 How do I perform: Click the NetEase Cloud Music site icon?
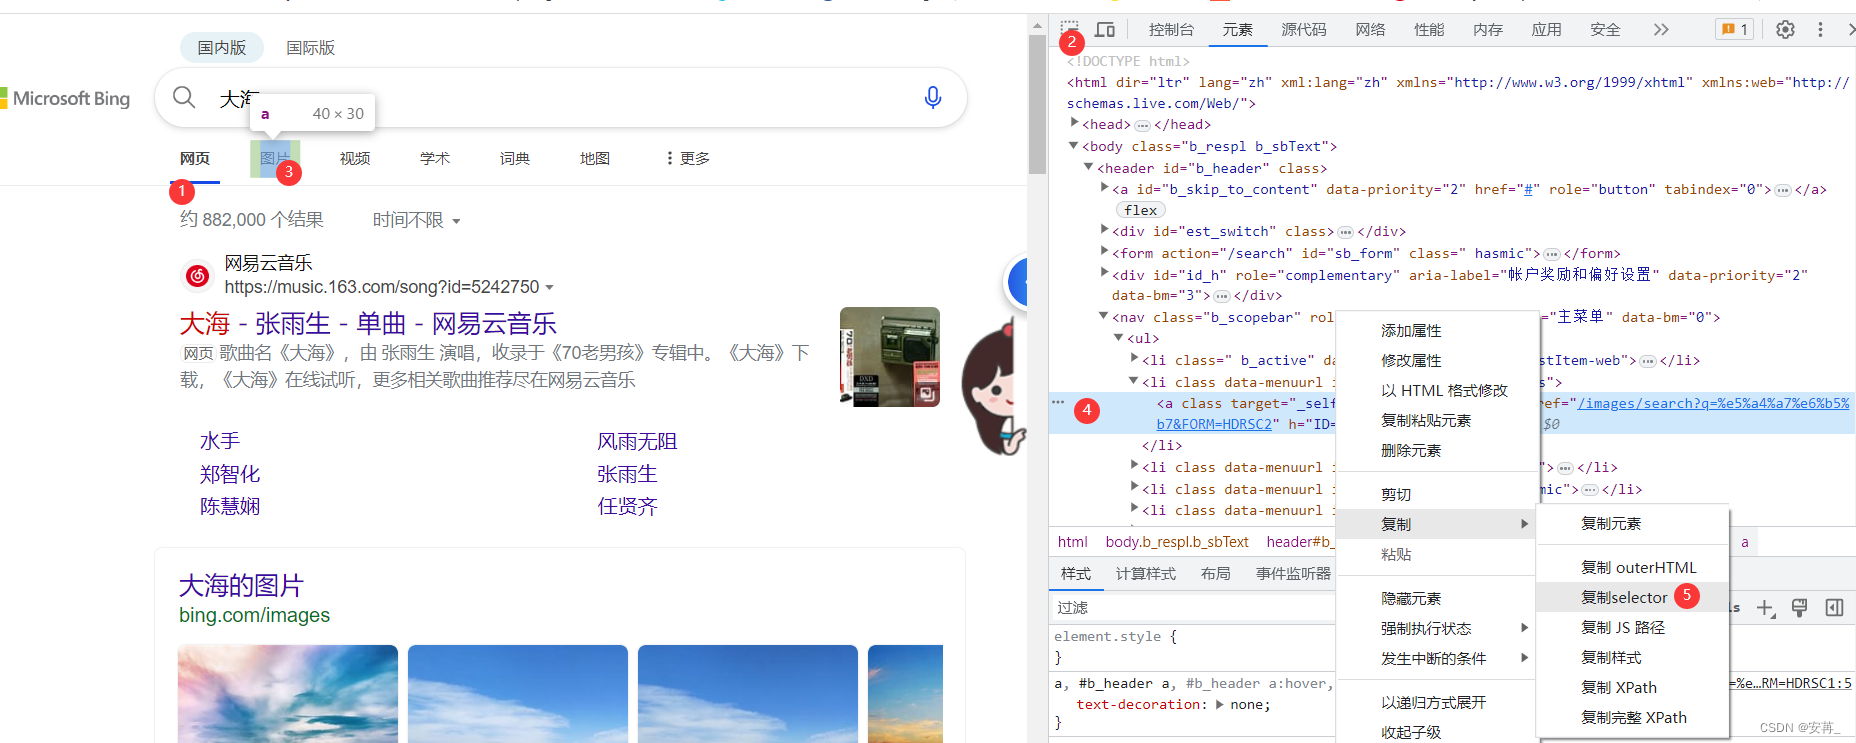(x=197, y=275)
